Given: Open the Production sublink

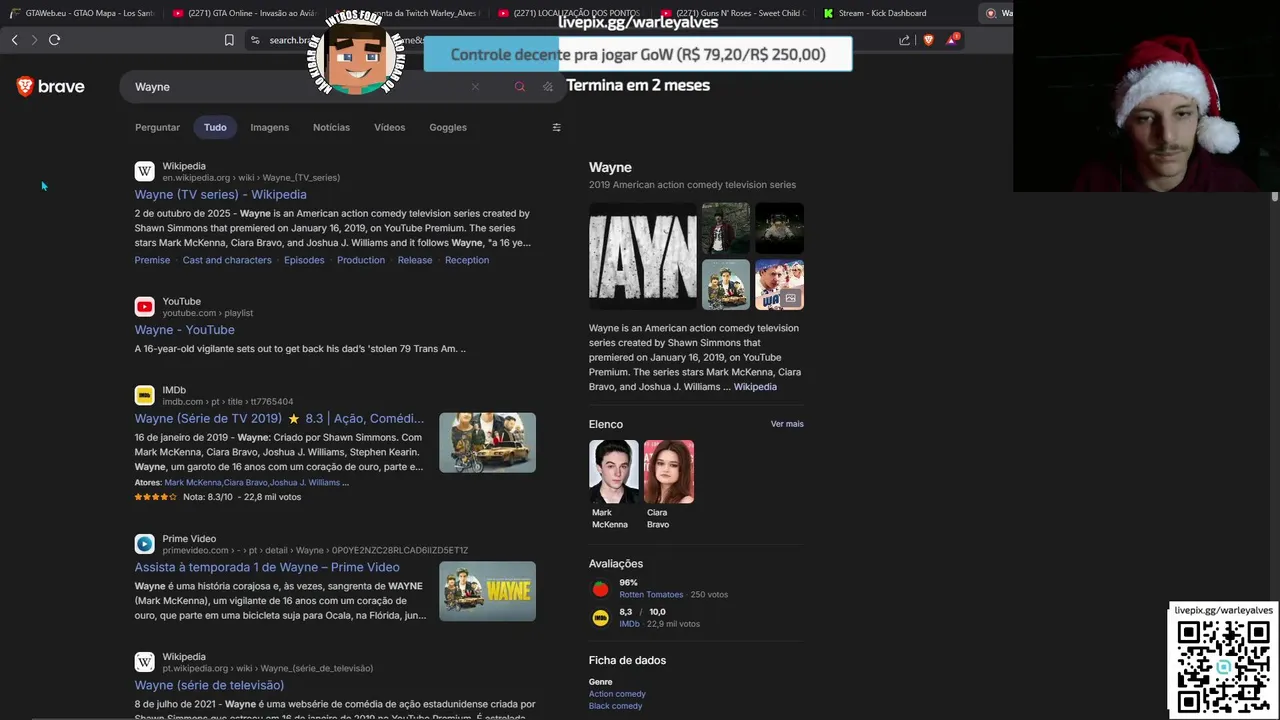Looking at the screenshot, I should (x=361, y=260).
